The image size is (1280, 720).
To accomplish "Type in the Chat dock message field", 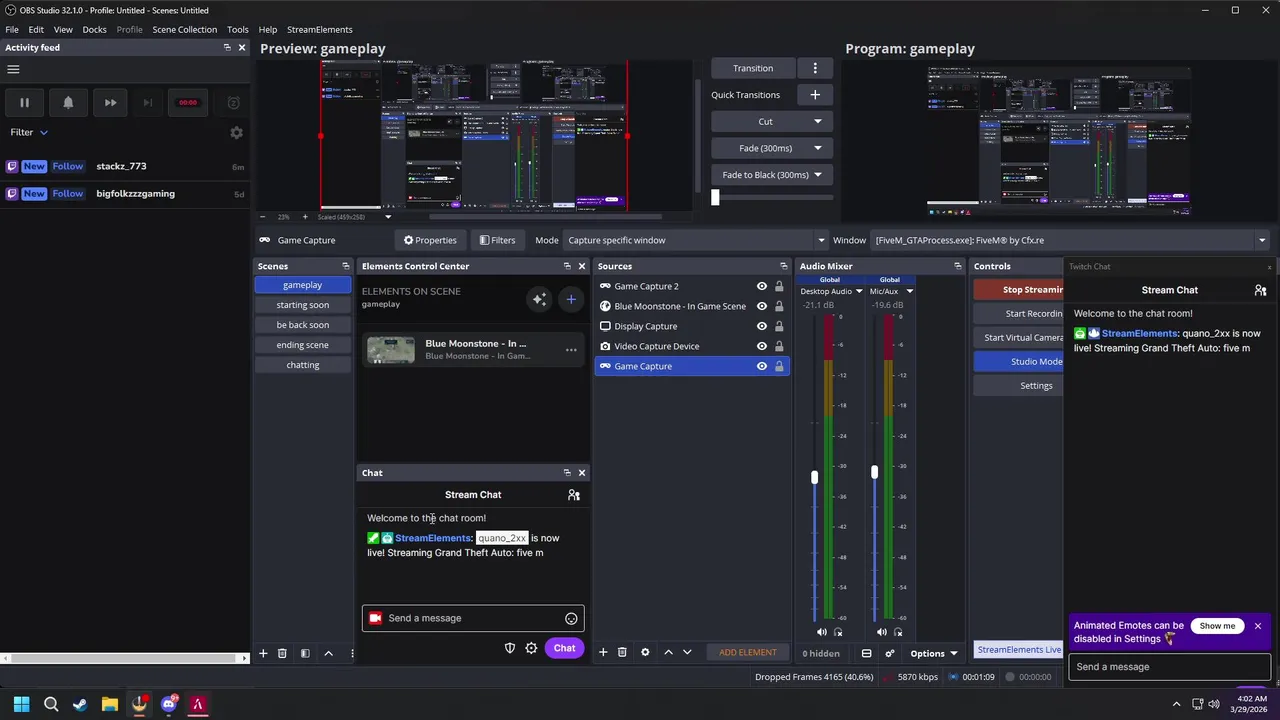I will point(473,618).
